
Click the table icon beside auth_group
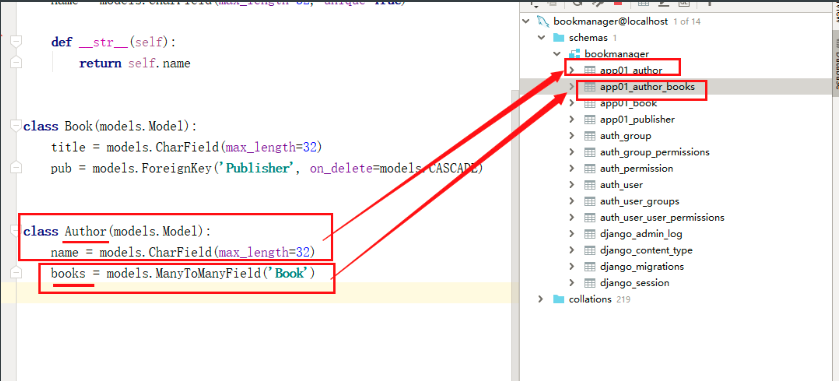tap(590, 136)
